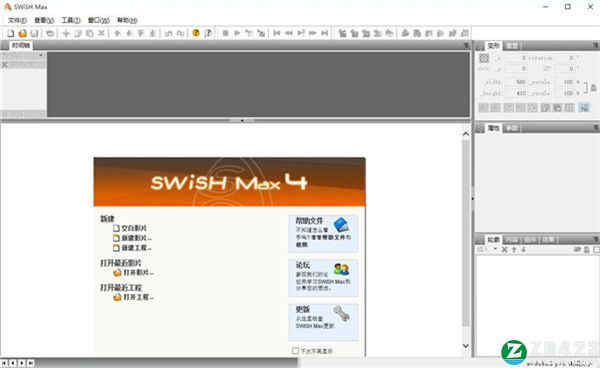Click the 打开影片... link
600x368 pixels.
pos(134,273)
